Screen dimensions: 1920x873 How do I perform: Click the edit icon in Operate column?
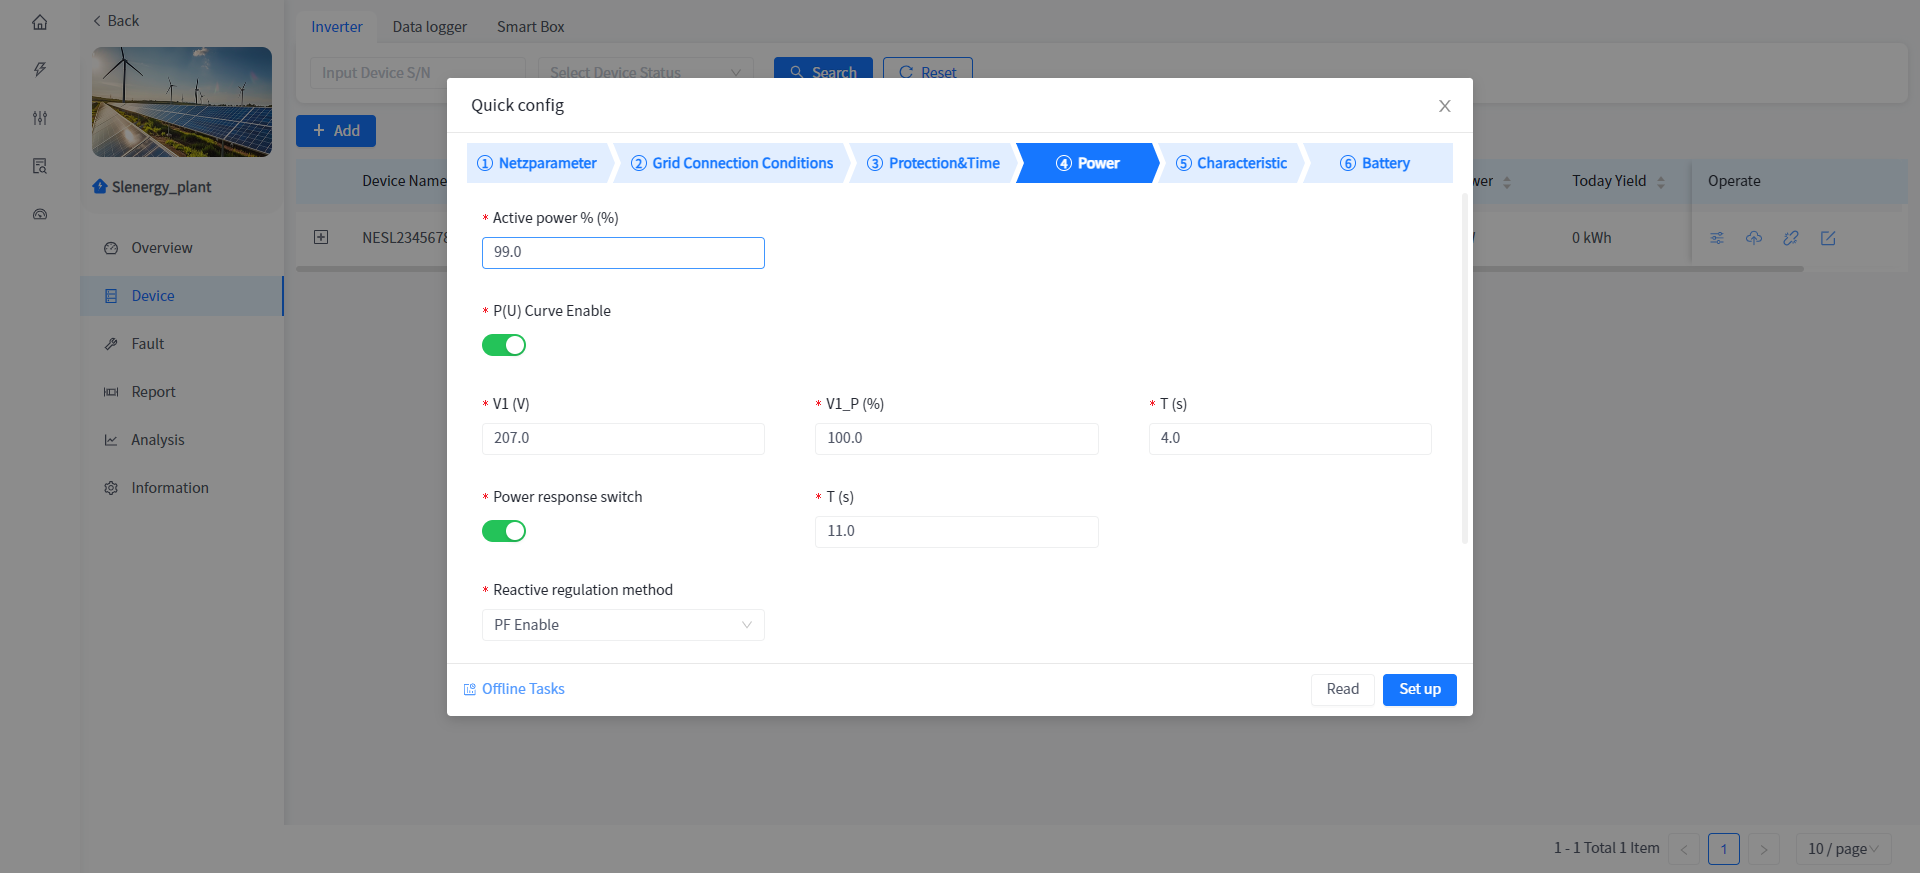coord(1828,238)
